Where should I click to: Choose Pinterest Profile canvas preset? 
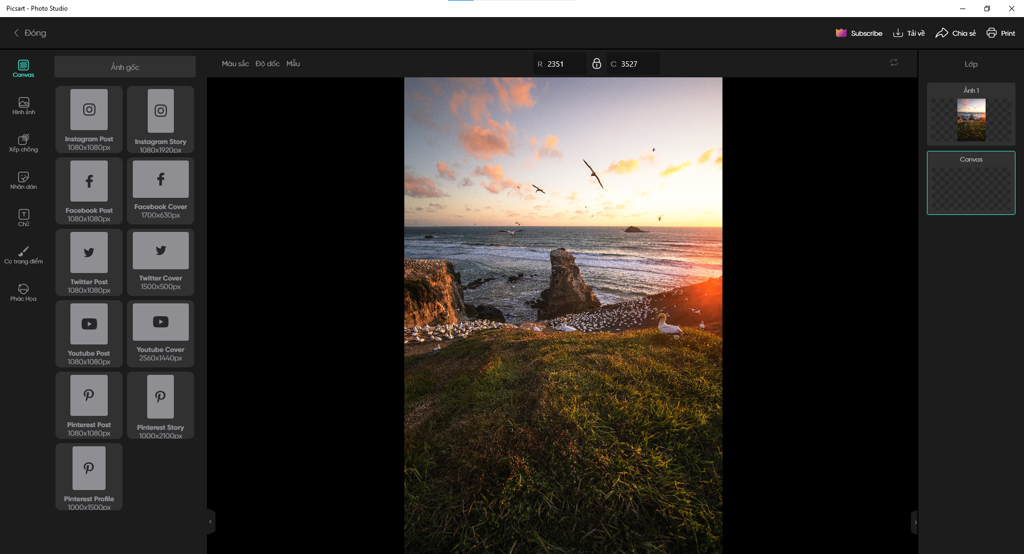89,476
